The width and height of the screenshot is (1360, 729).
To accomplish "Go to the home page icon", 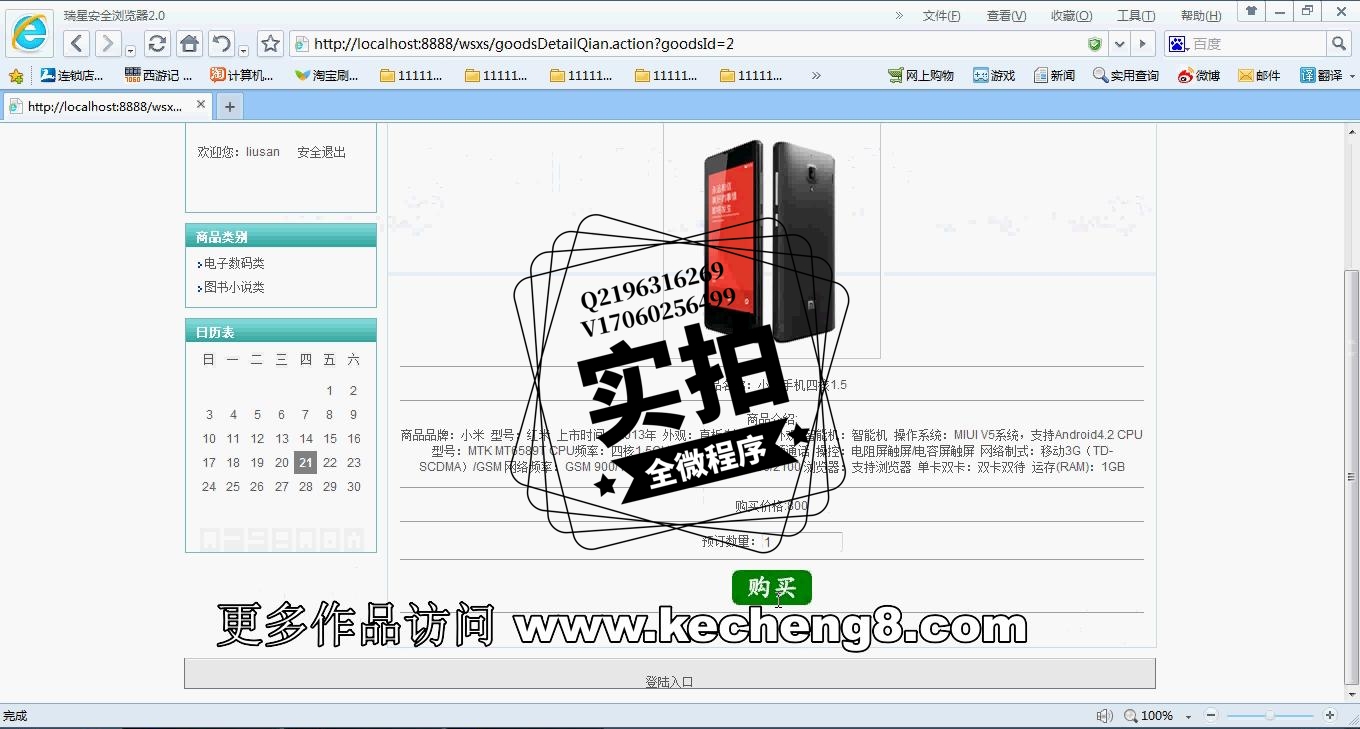I will click(189, 44).
